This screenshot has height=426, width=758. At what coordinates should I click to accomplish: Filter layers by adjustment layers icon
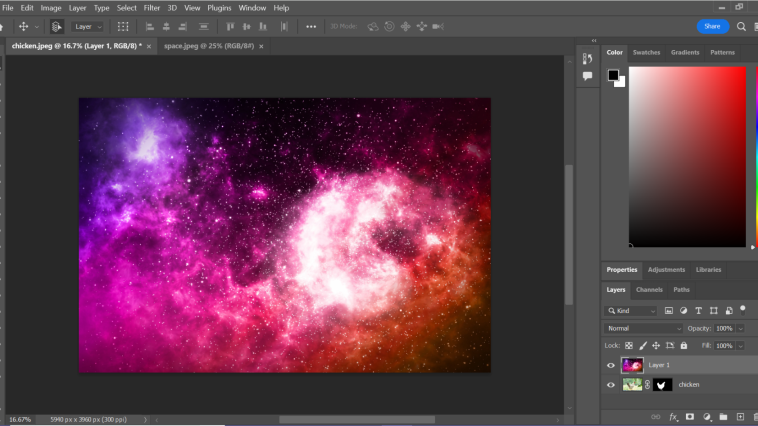click(684, 311)
